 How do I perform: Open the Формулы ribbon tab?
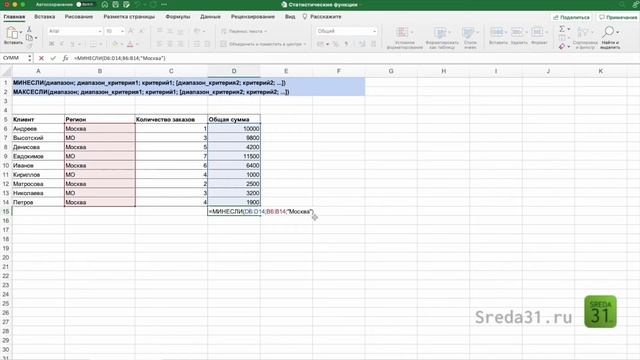(178, 17)
